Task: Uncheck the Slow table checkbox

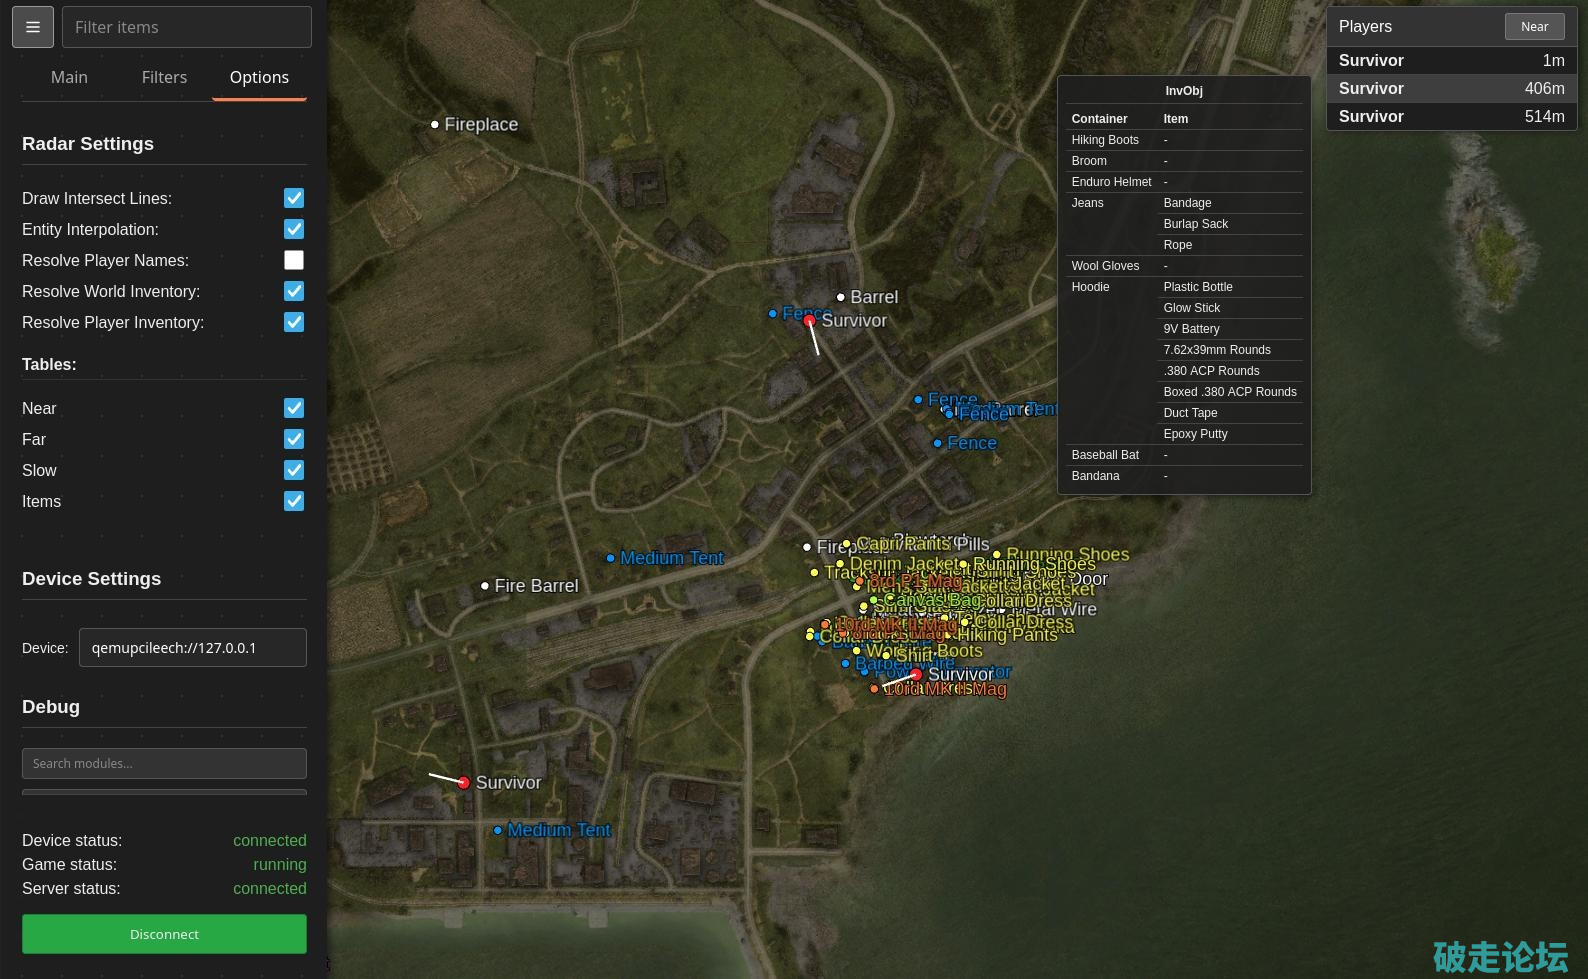Action: click(293, 470)
